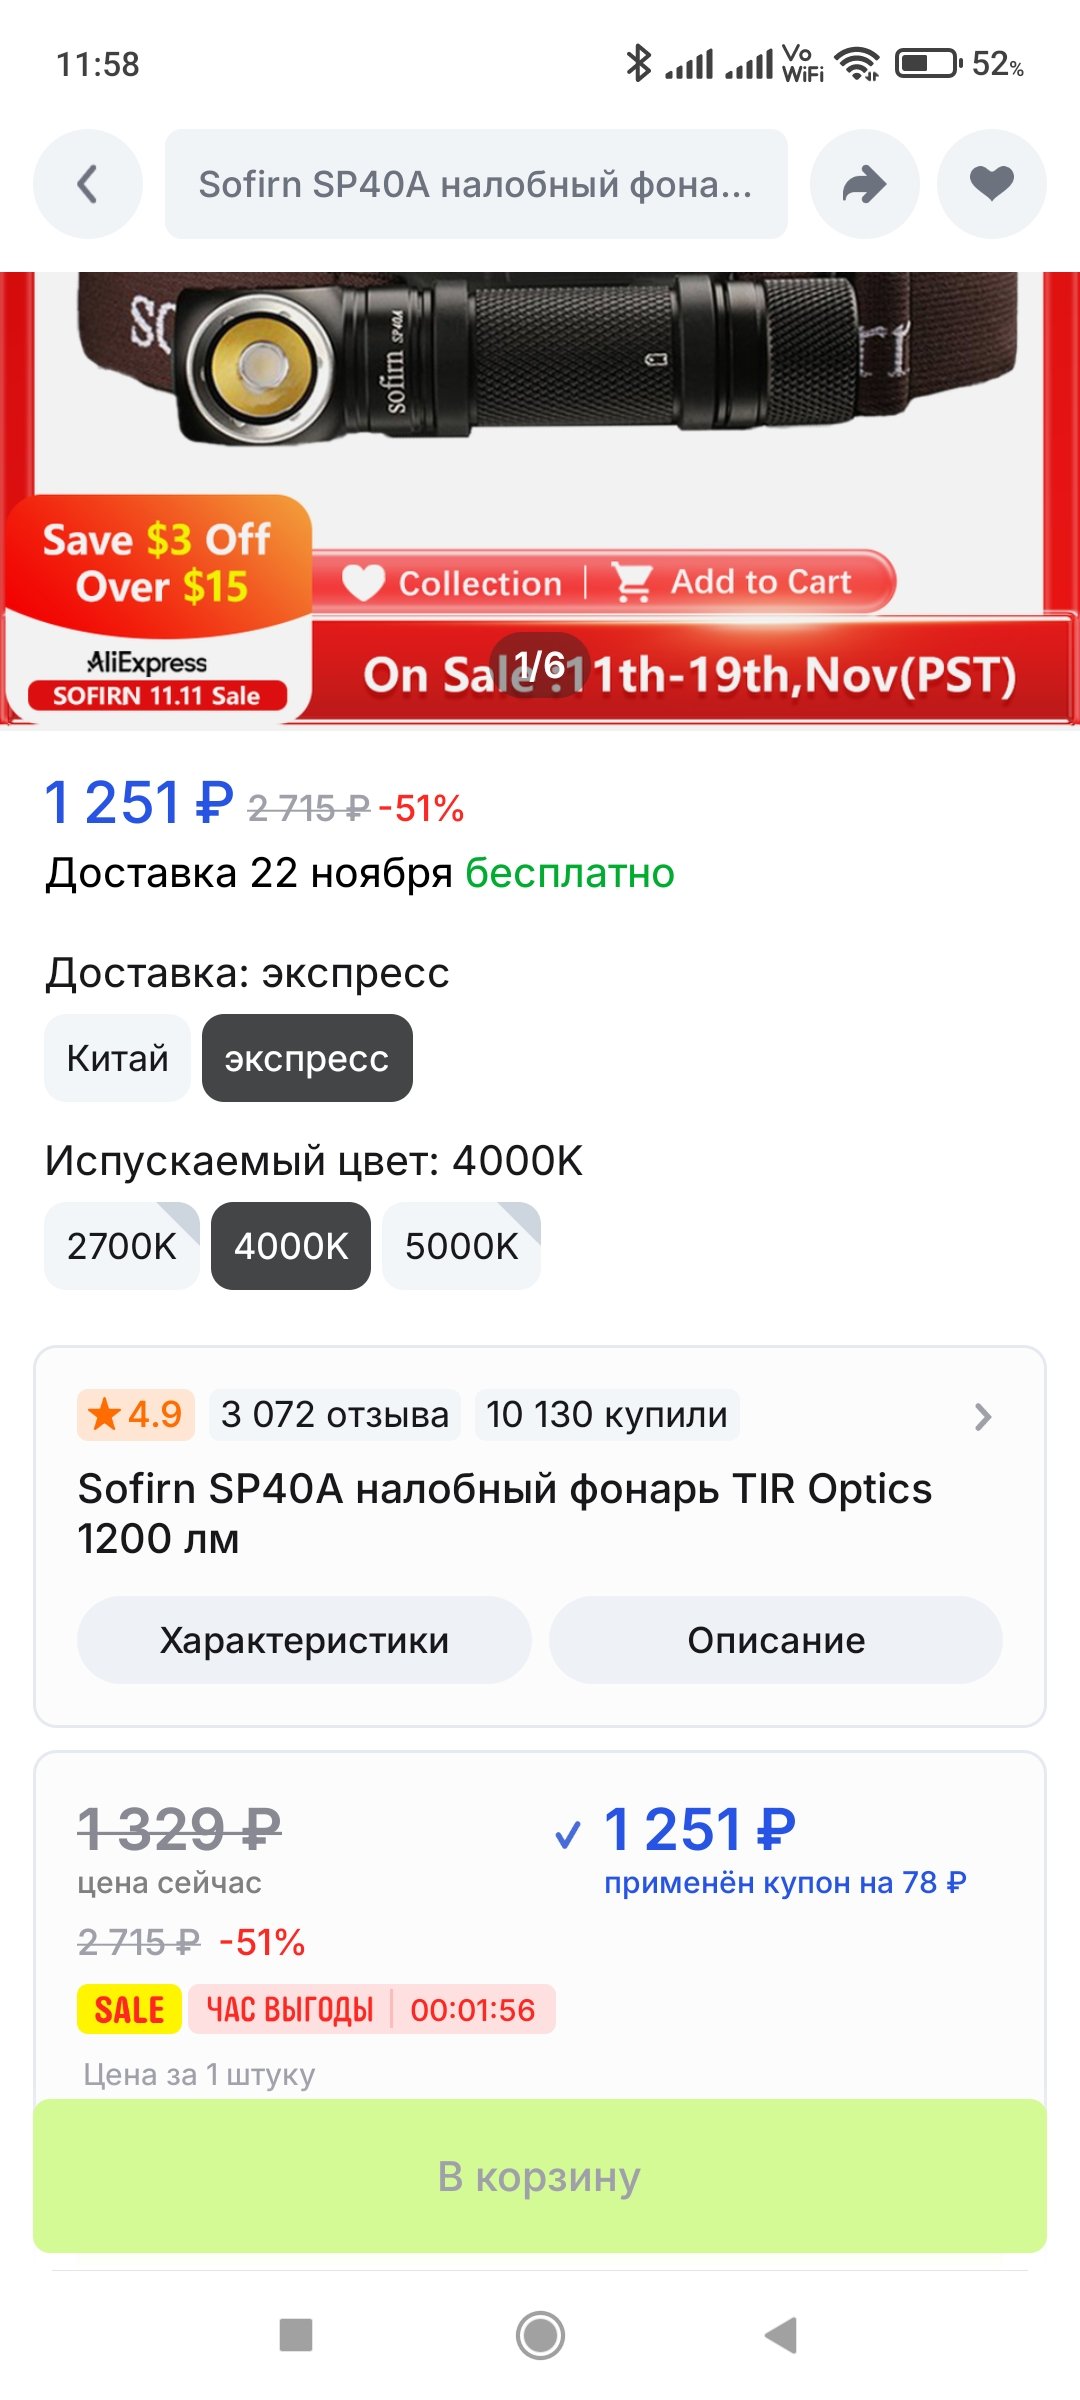Tap the orange star rating 4.9 badge
The width and height of the screenshot is (1080, 2400).
136,1414
